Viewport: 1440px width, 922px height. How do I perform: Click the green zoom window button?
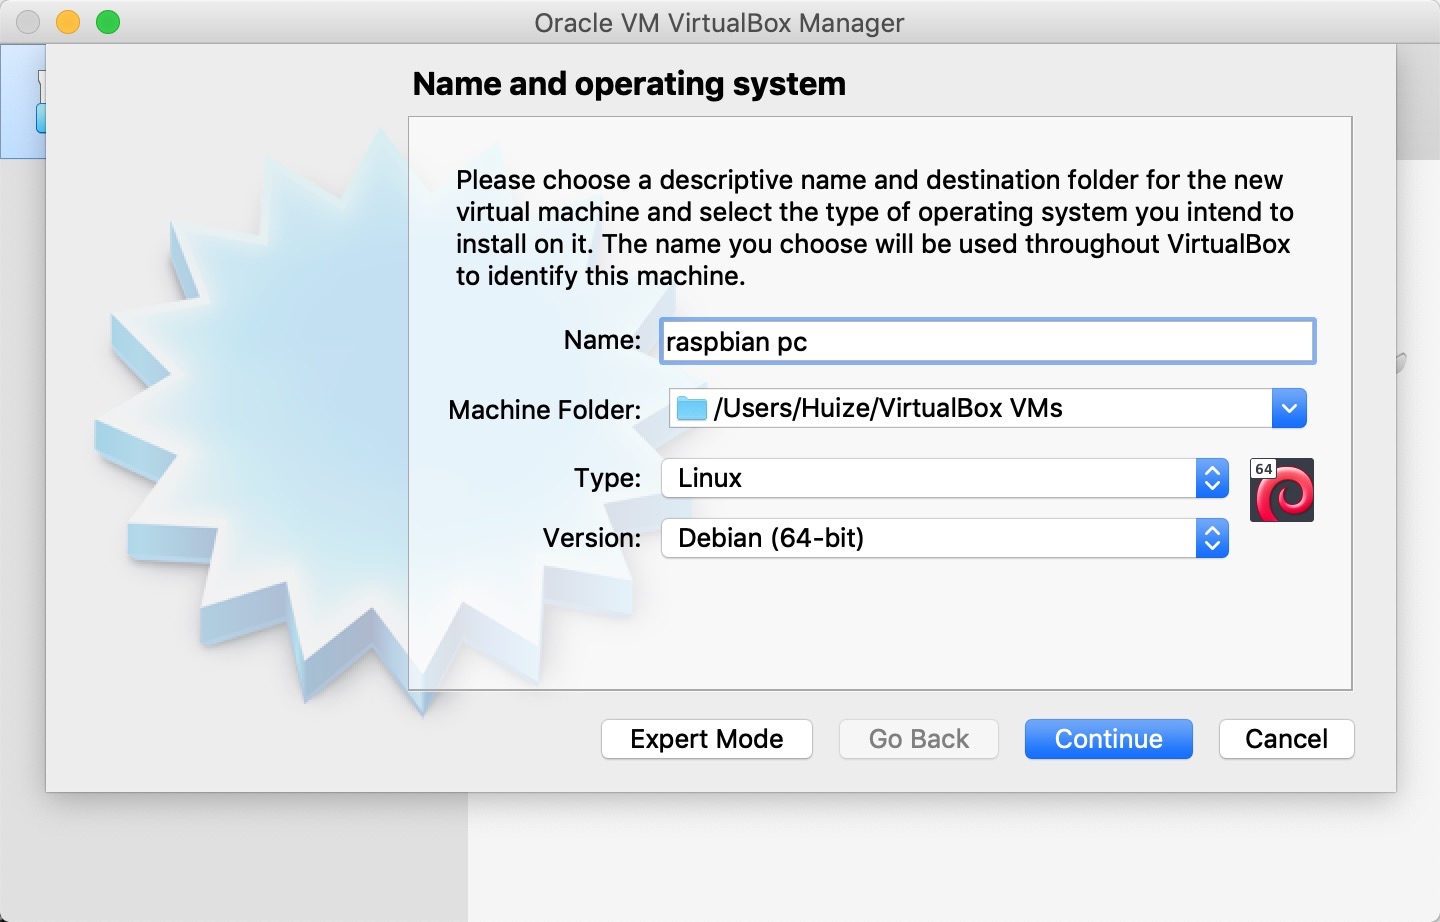pyautogui.click(x=108, y=22)
